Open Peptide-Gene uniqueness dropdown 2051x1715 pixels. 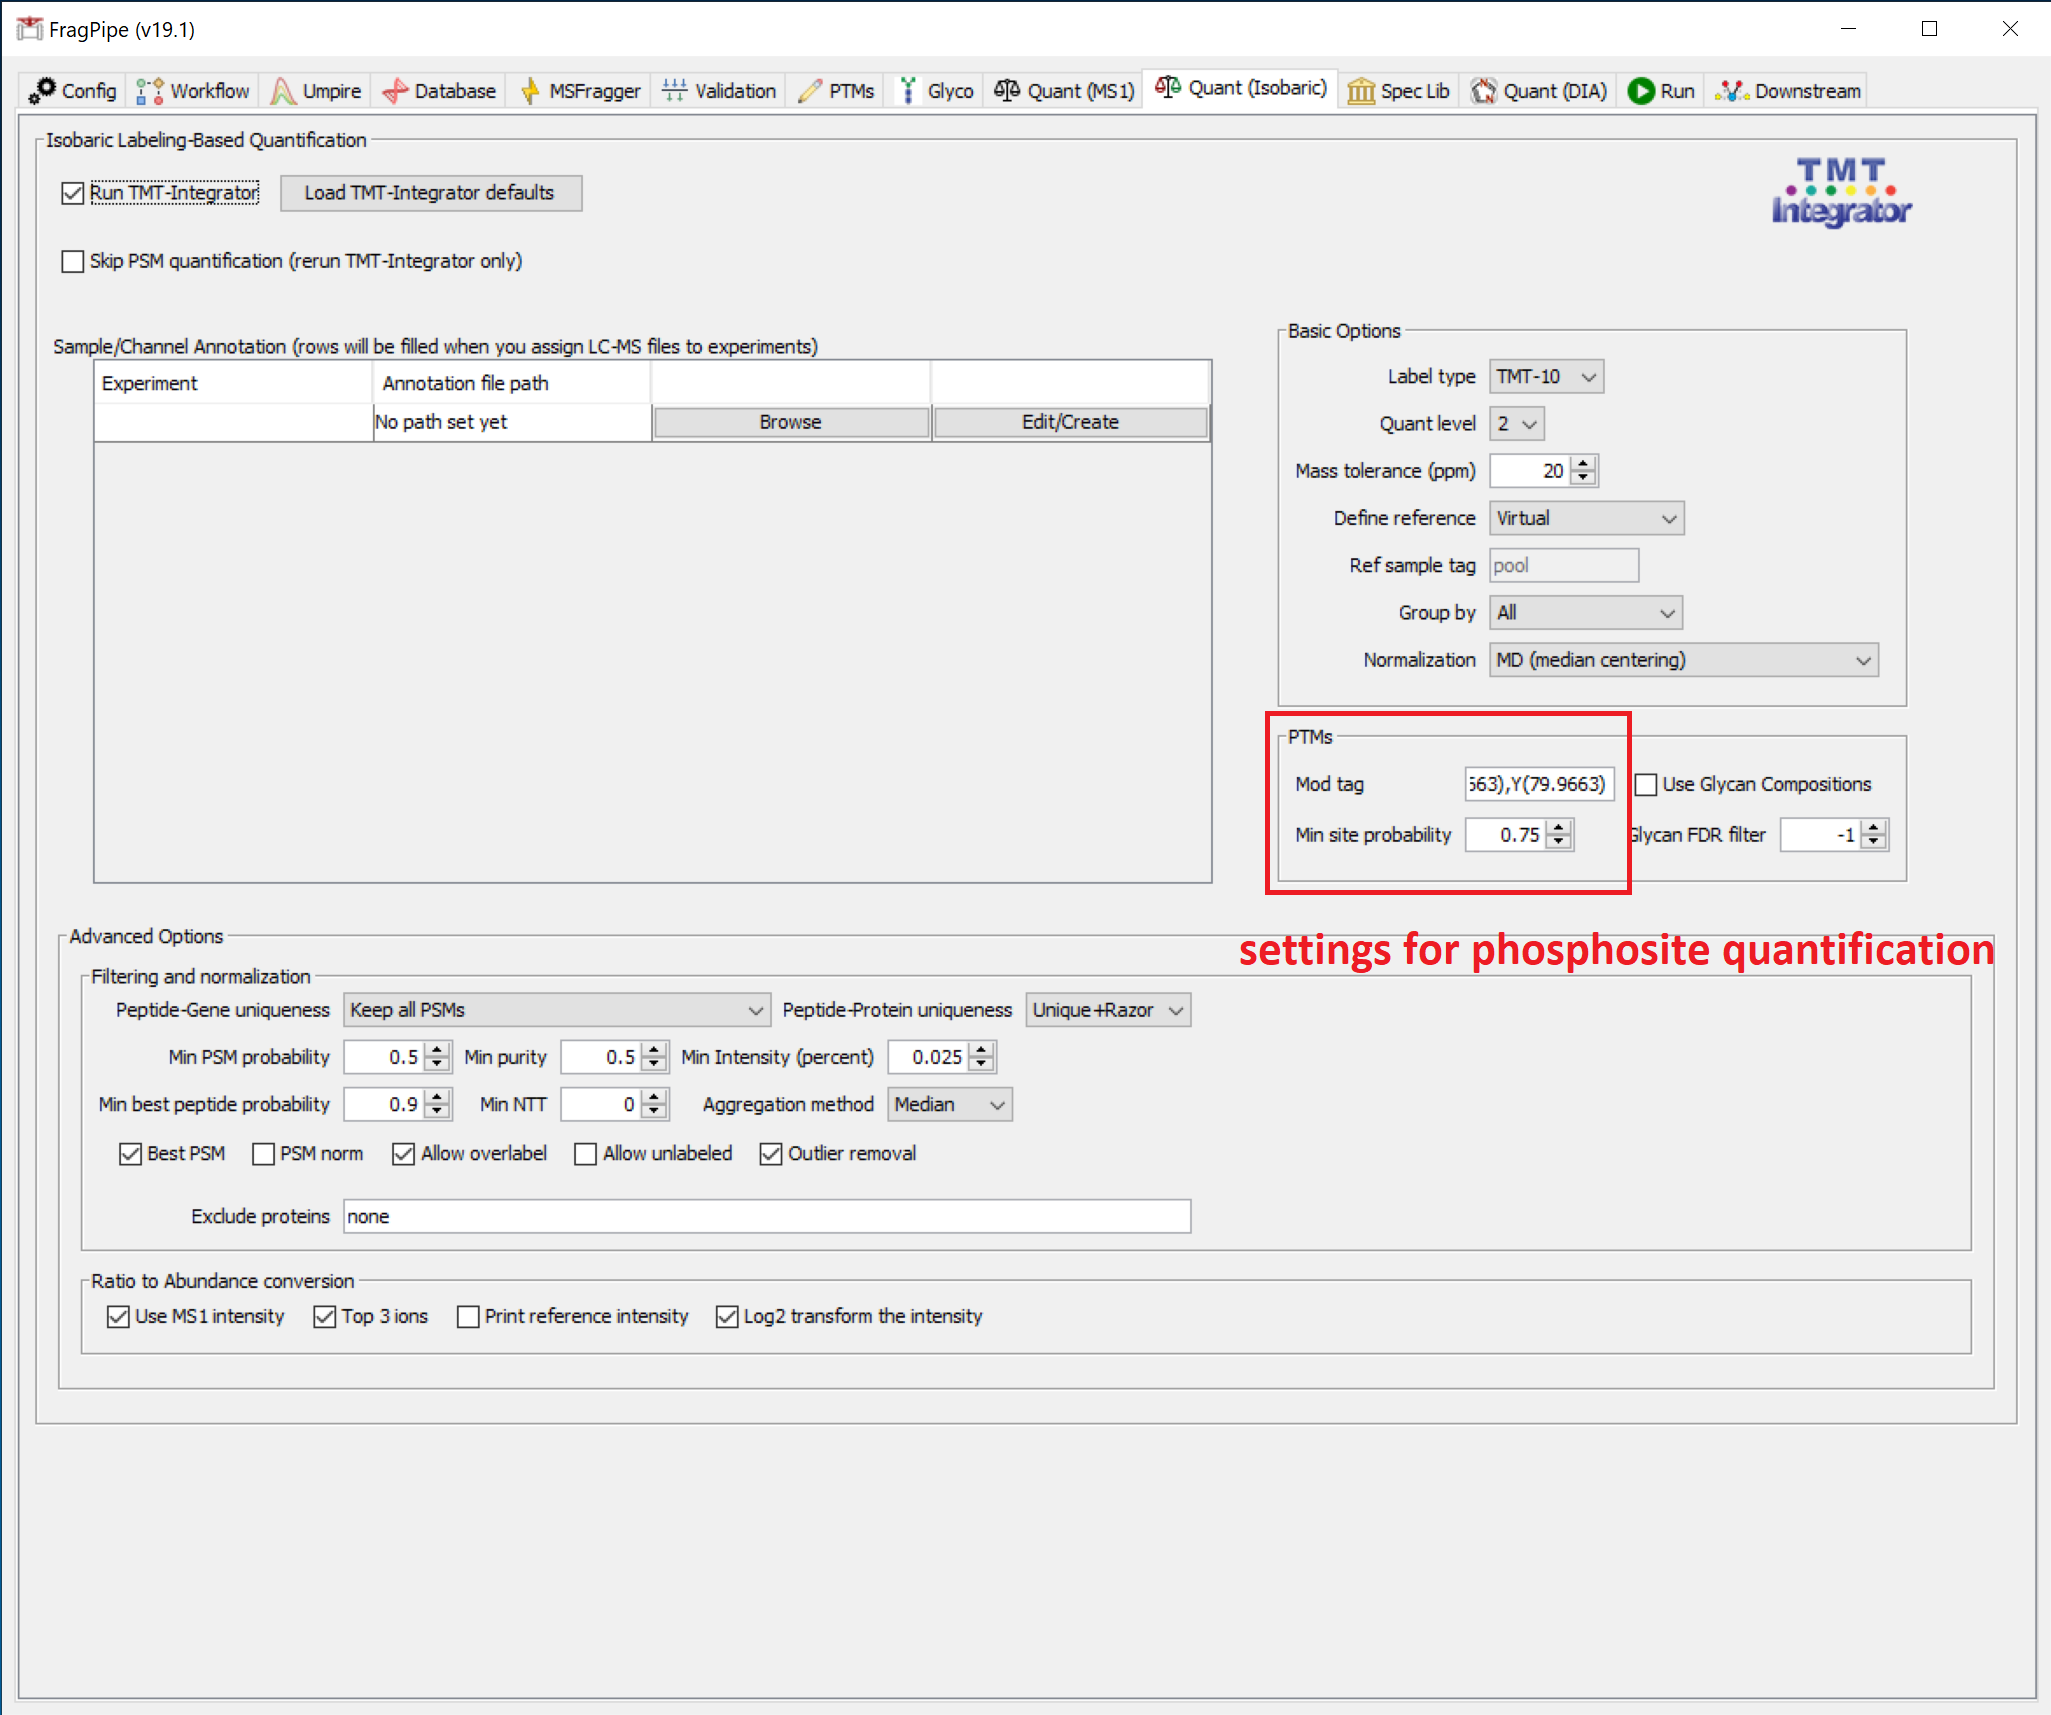click(556, 1010)
